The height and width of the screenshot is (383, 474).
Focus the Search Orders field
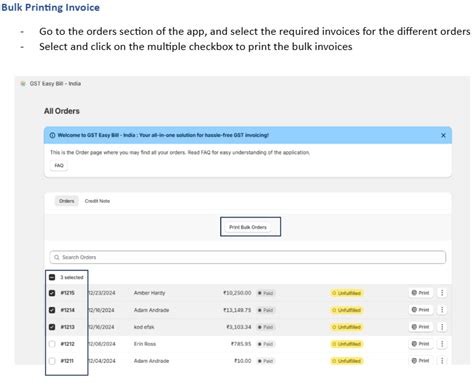click(248, 257)
